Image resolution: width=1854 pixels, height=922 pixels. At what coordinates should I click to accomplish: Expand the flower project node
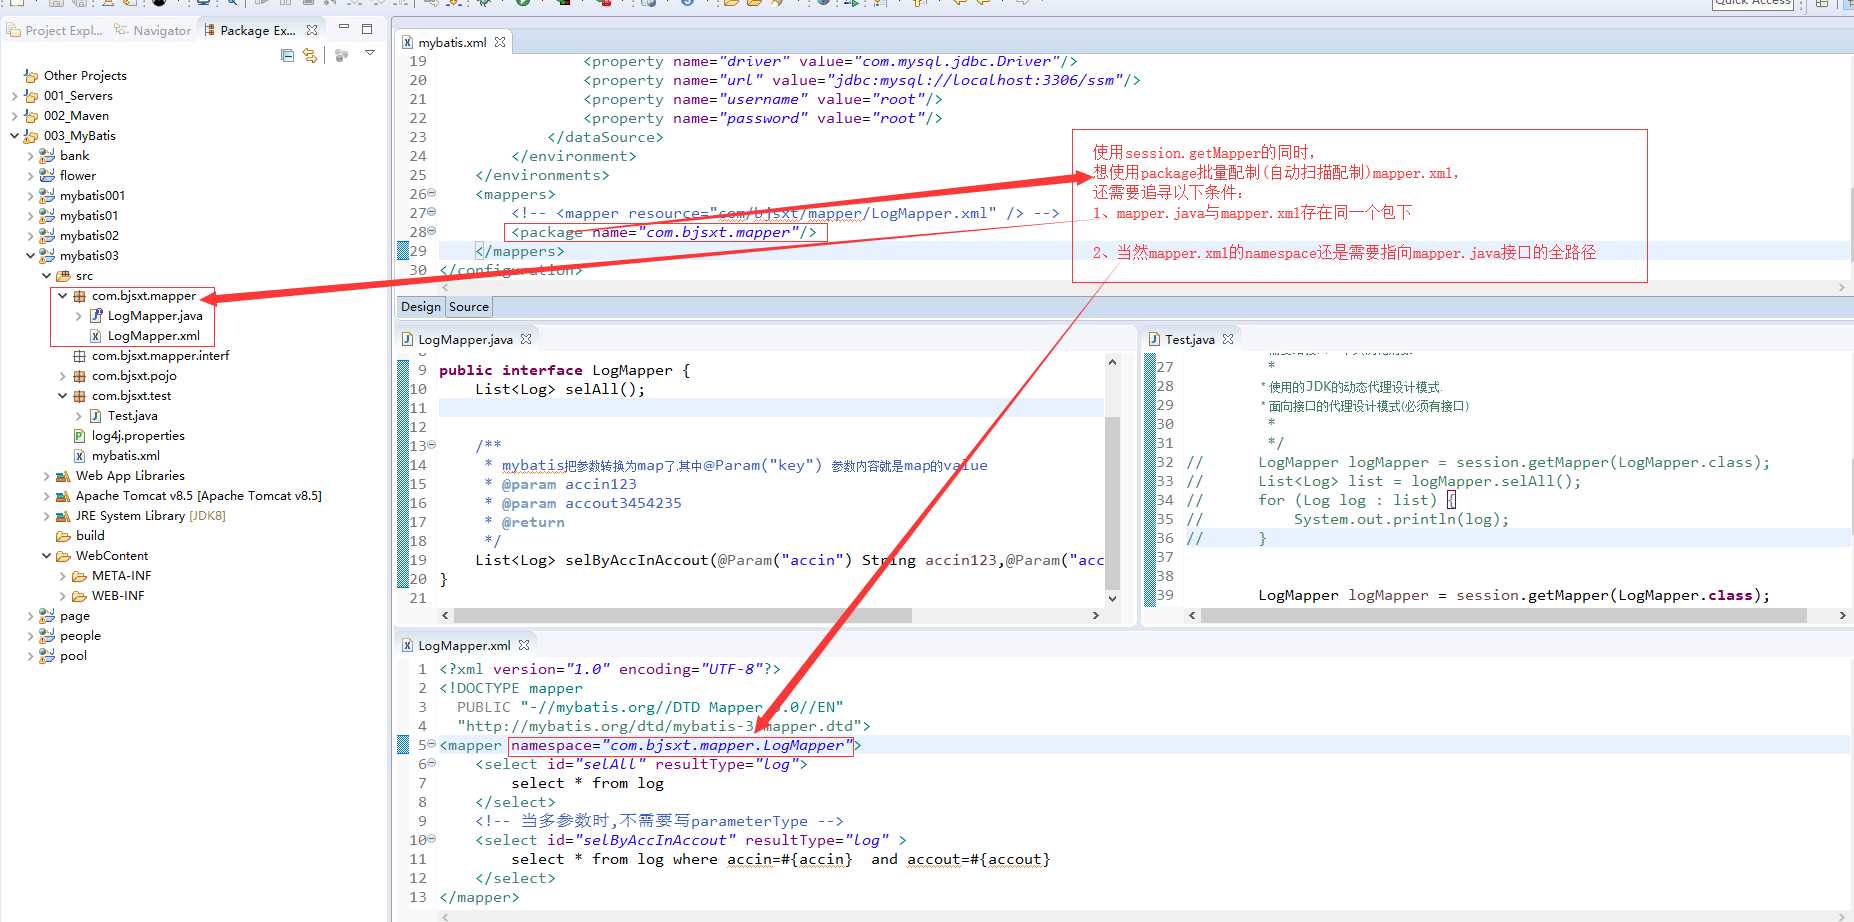point(30,176)
